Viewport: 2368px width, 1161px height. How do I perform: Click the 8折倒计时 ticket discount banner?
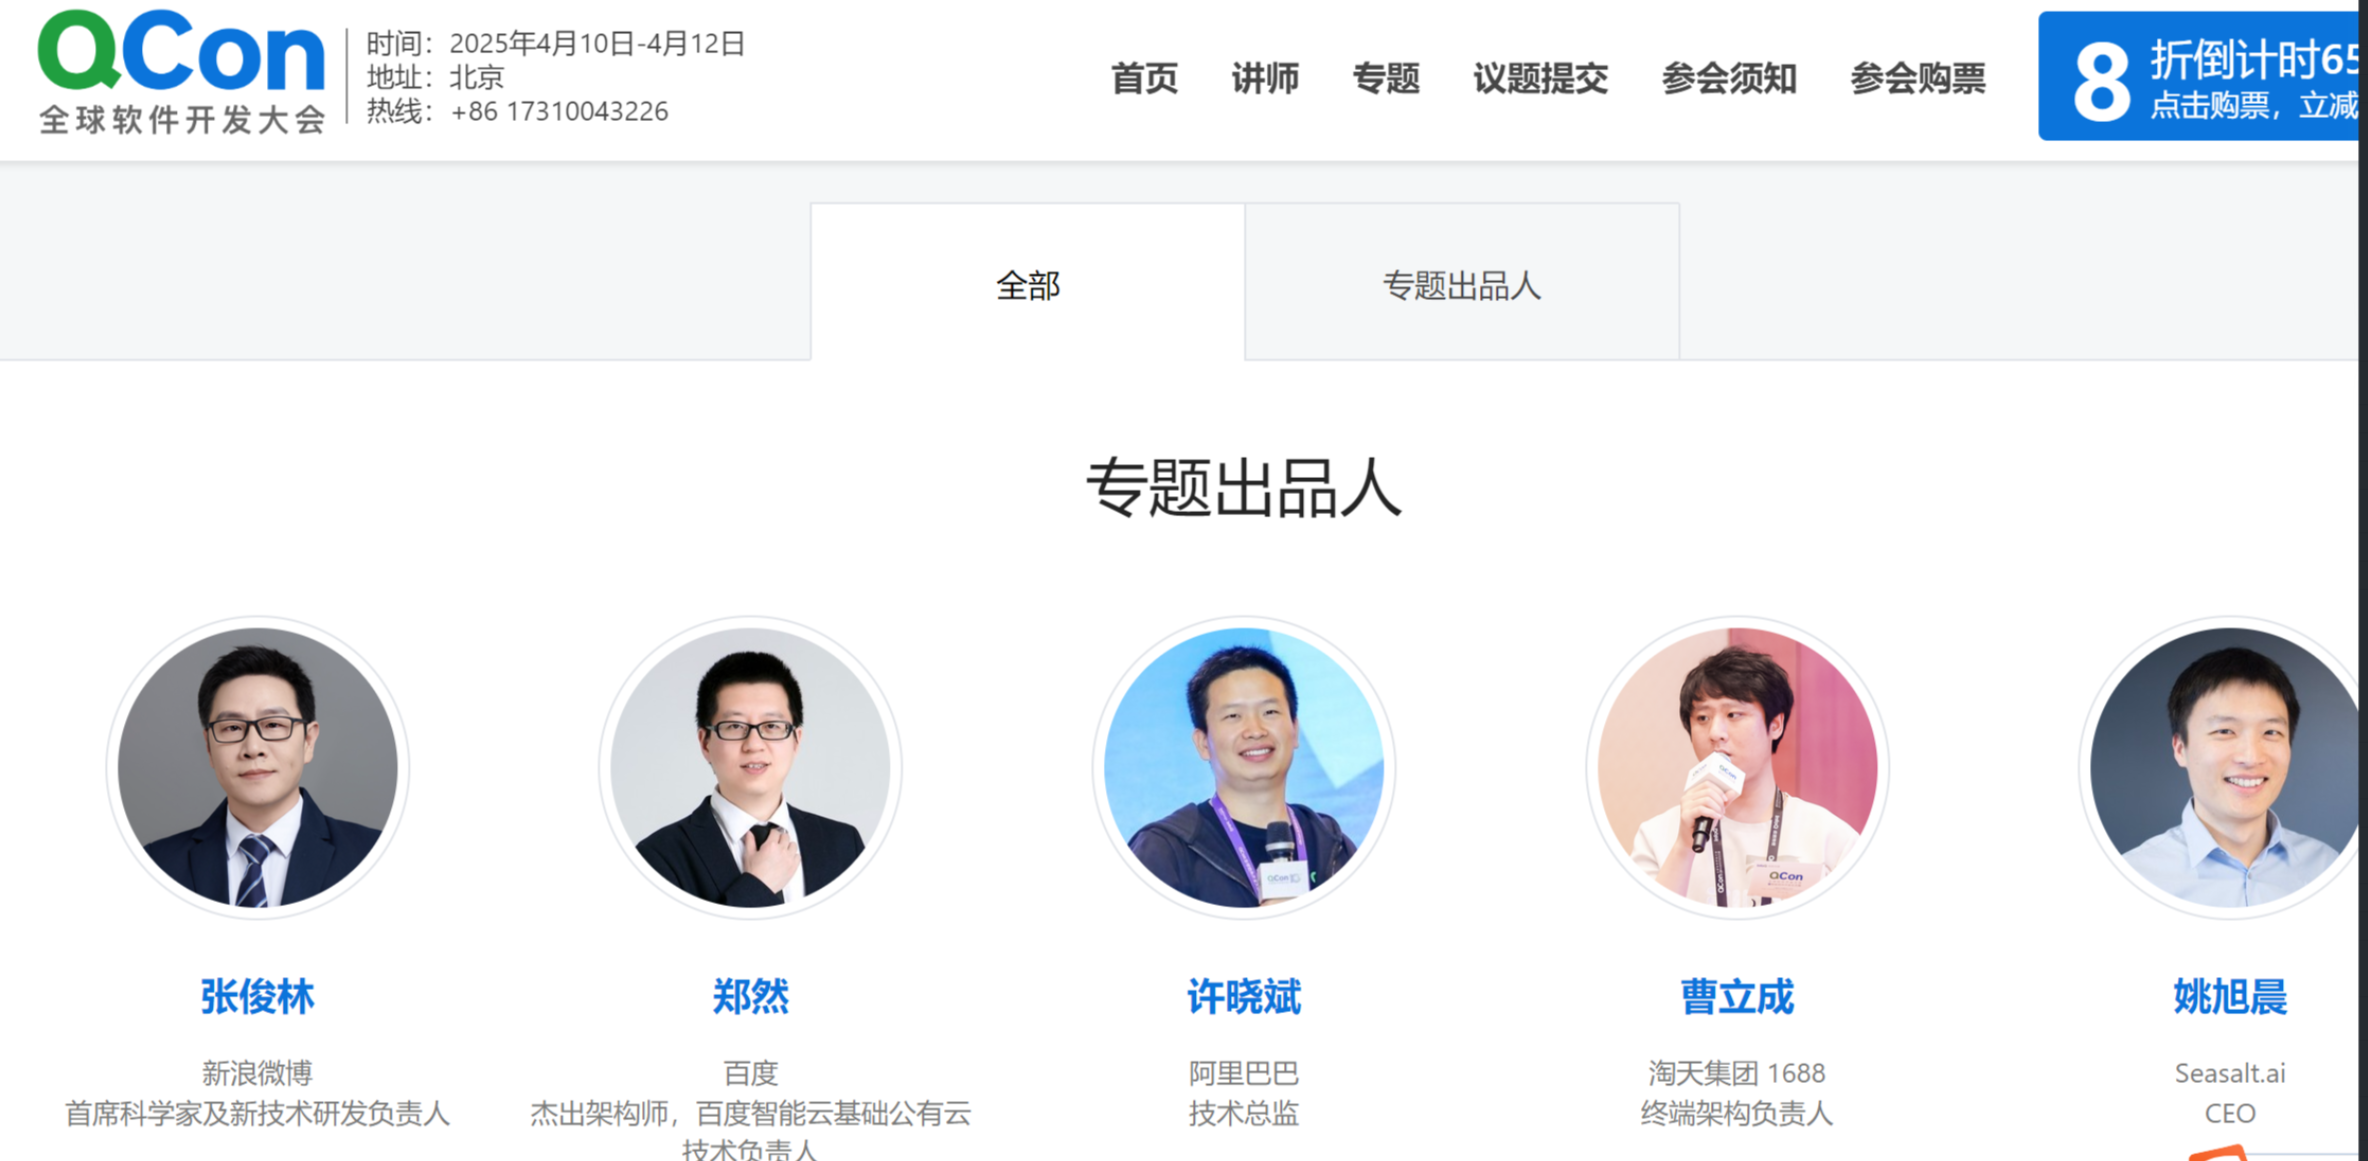(x=2198, y=76)
